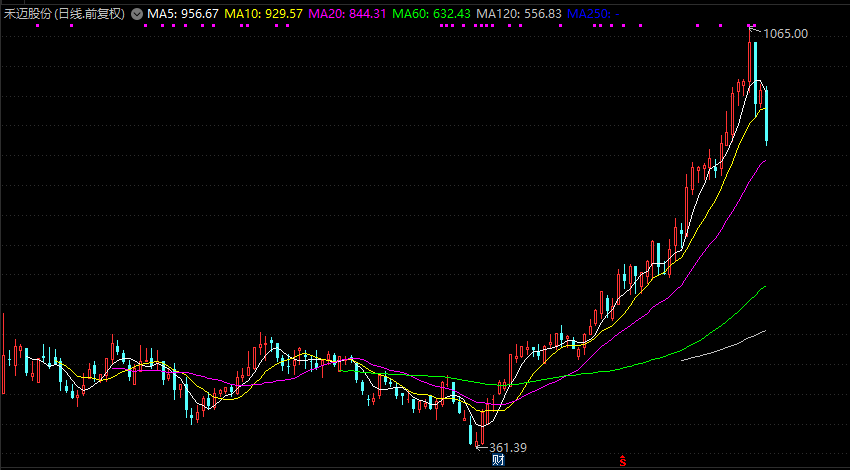
Task: Click the red S marker on the time axis
Action: click(622, 461)
